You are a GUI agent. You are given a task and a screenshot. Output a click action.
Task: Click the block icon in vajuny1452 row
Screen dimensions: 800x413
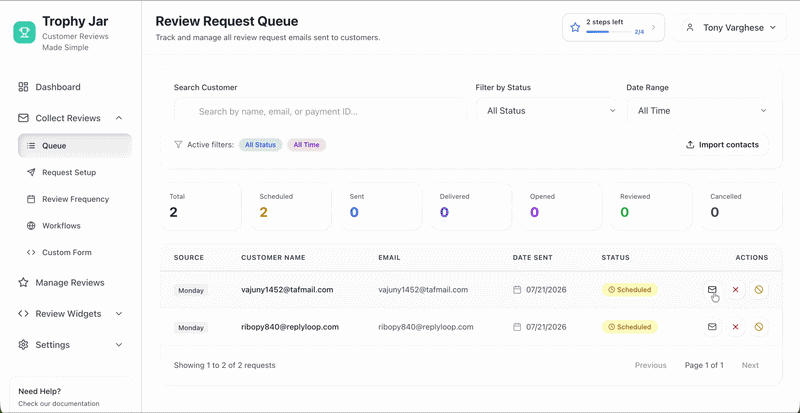coord(759,289)
